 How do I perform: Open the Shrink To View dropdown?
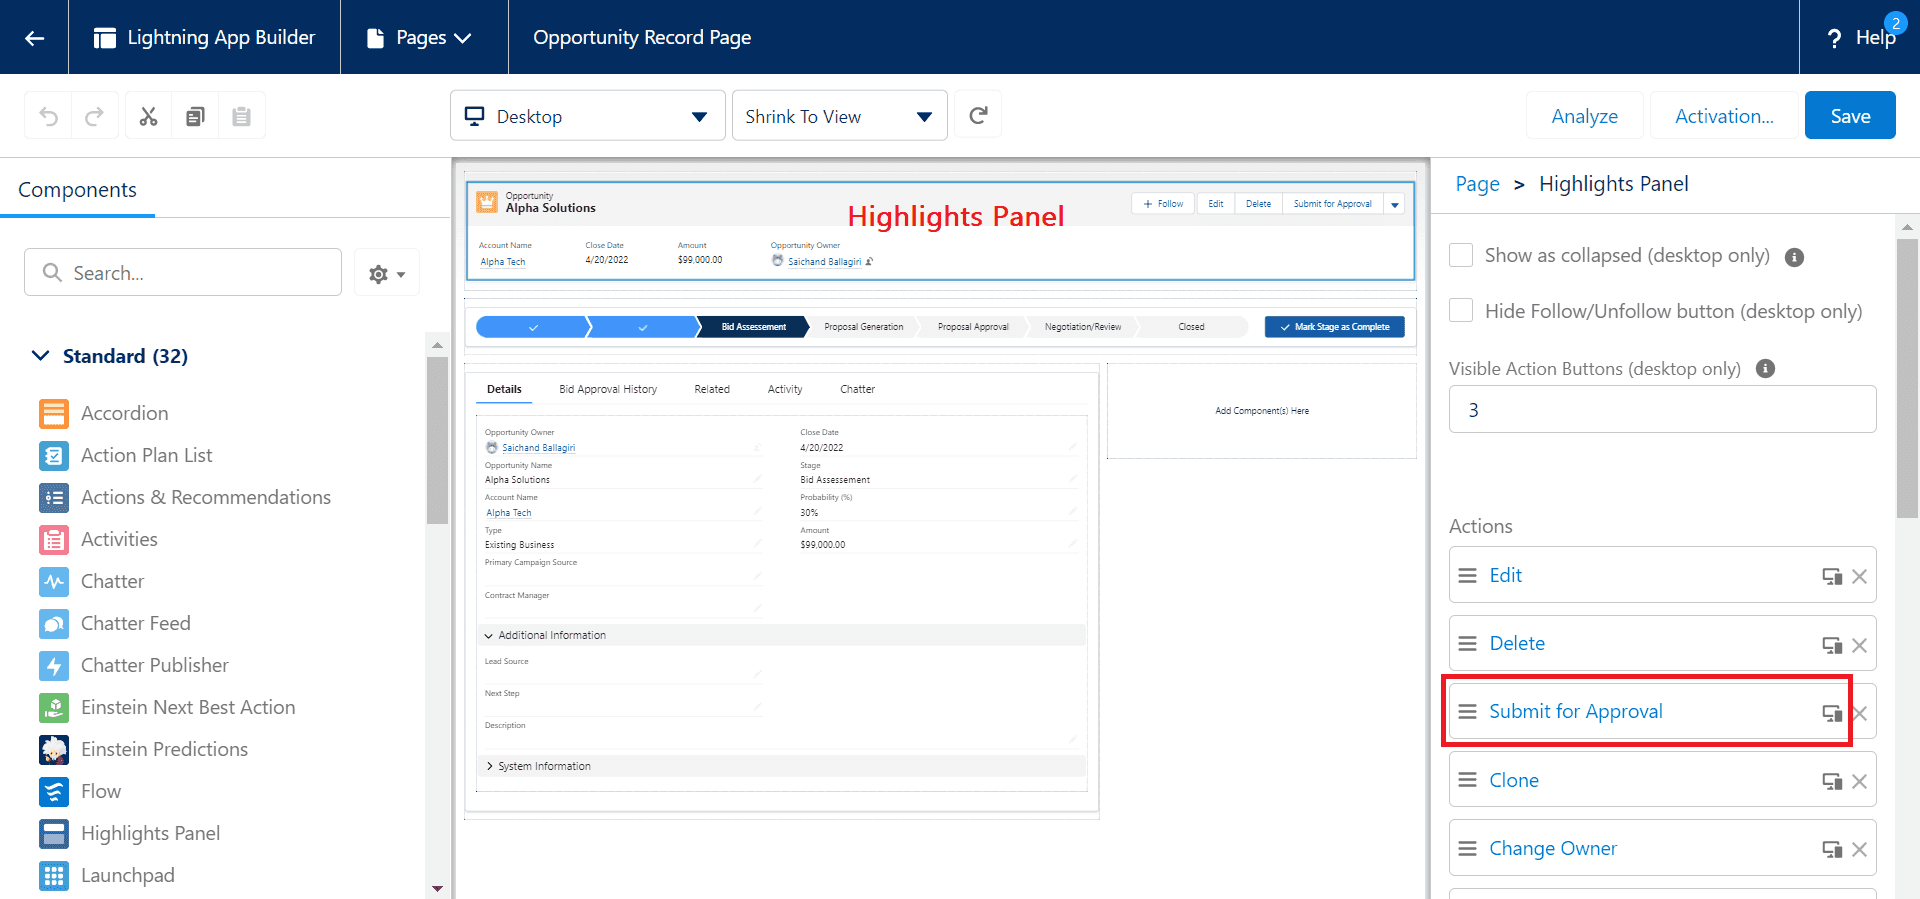click(839, 116)
